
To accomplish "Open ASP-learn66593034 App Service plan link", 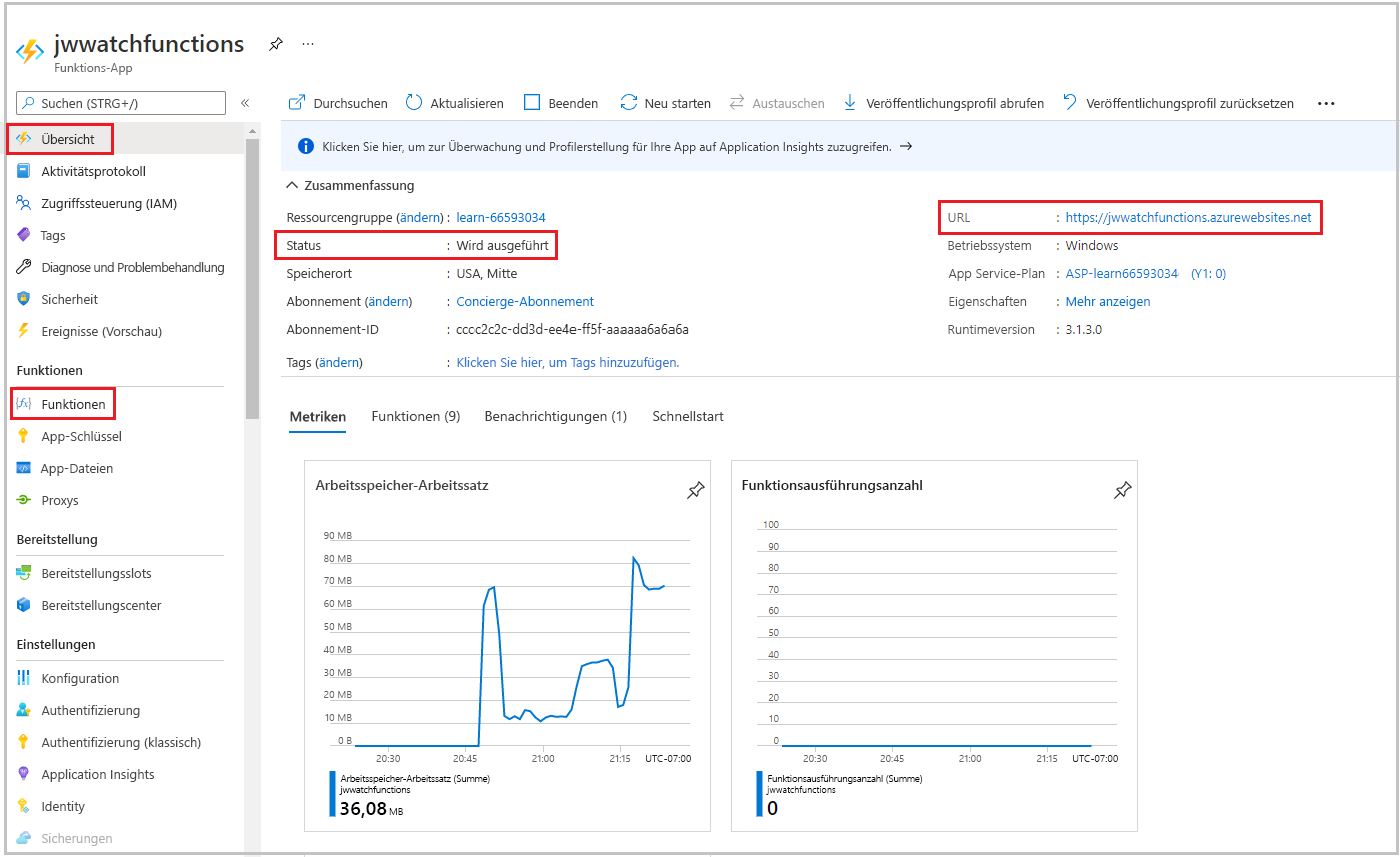I will 1122,273.
